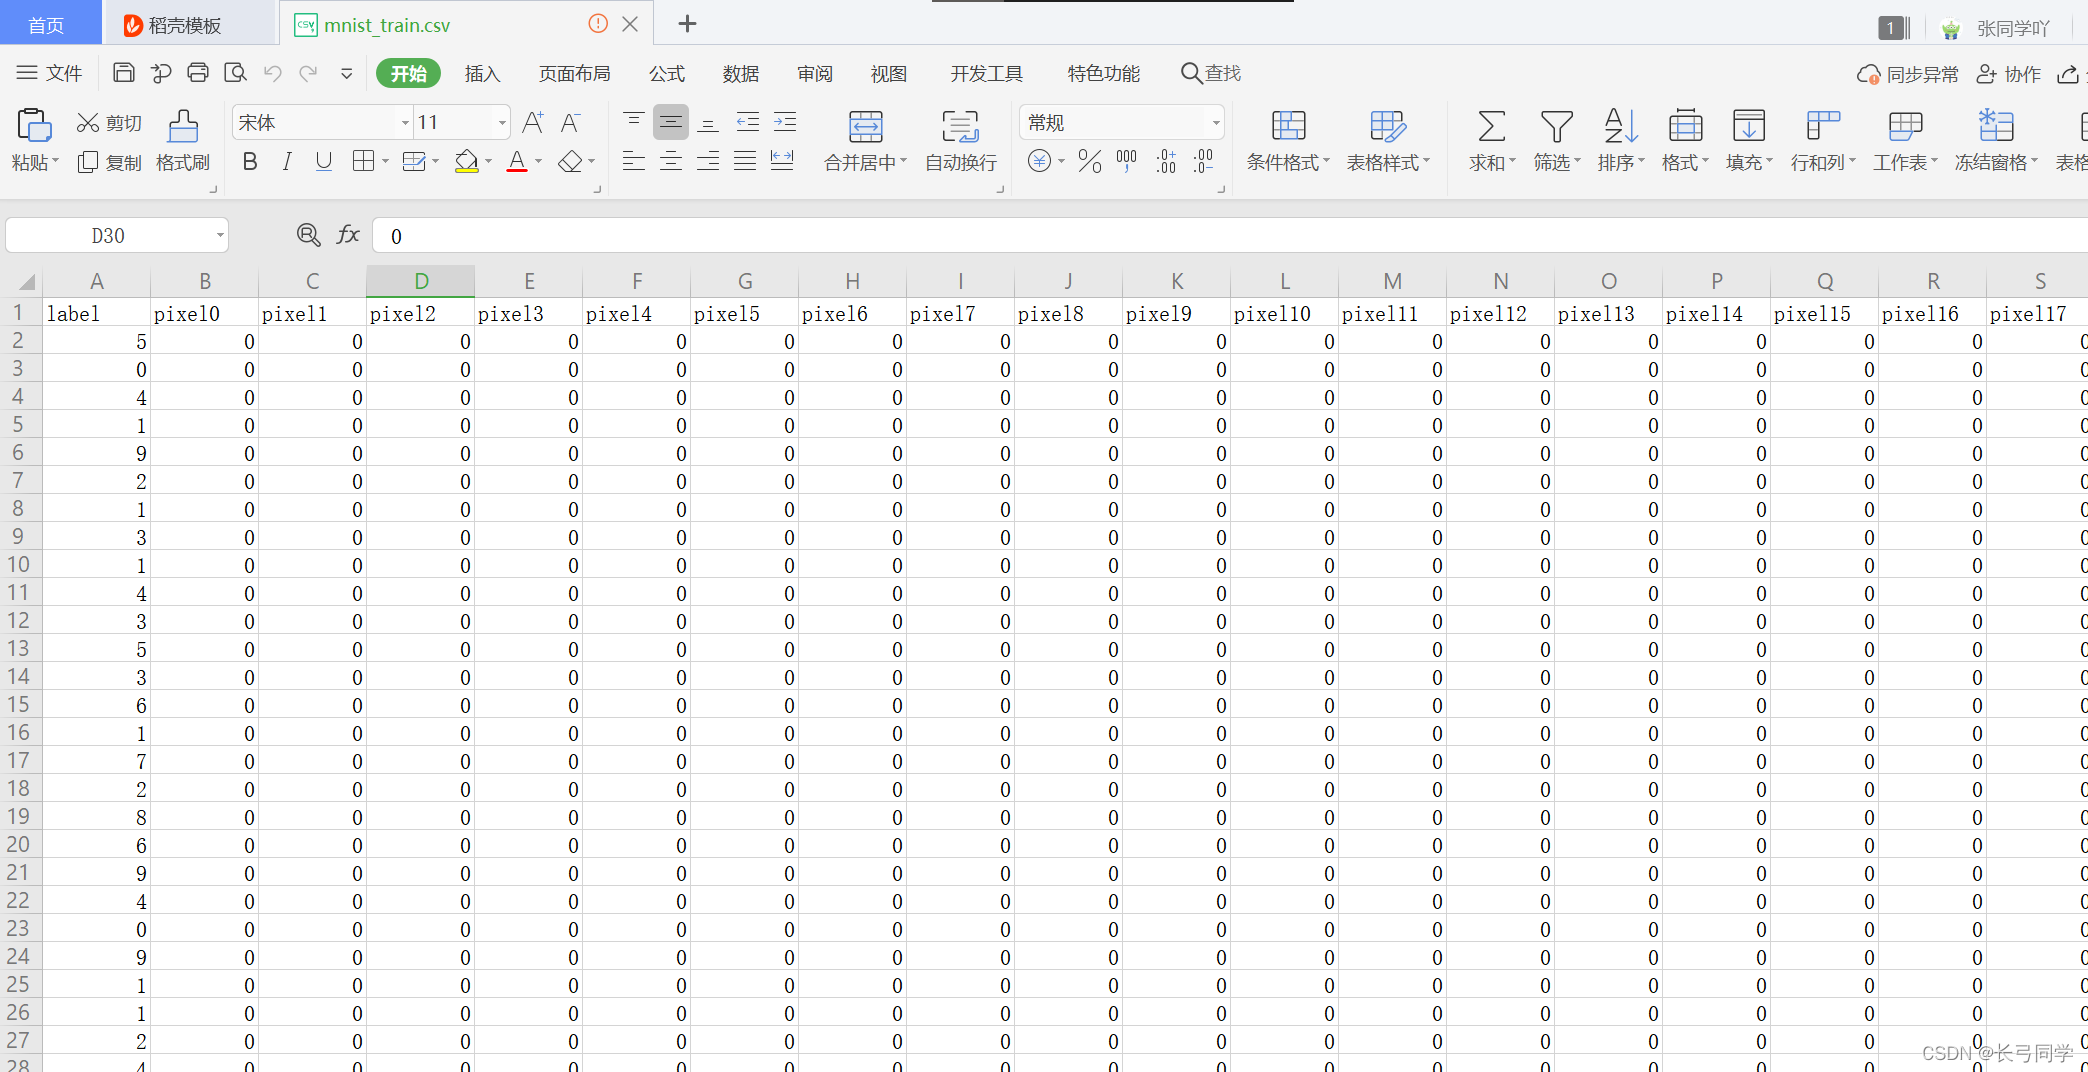
Task: Select column D header
Action: click(x=421, y=281)
